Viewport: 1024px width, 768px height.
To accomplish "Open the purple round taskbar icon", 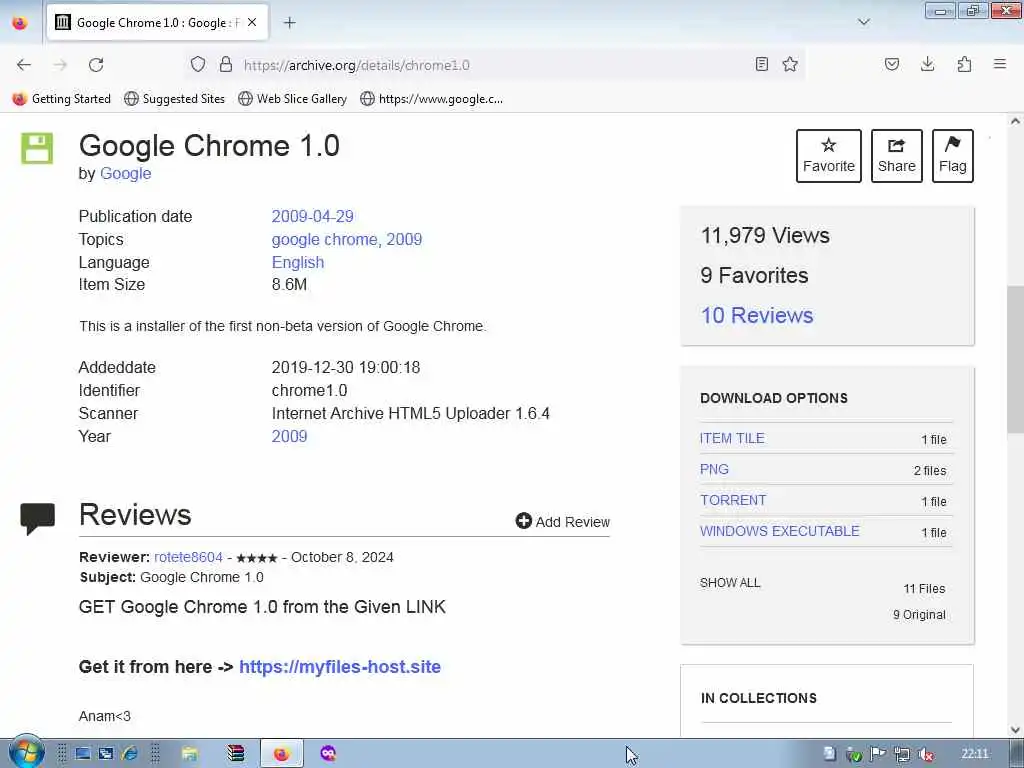I will click(x=328, y=754).
